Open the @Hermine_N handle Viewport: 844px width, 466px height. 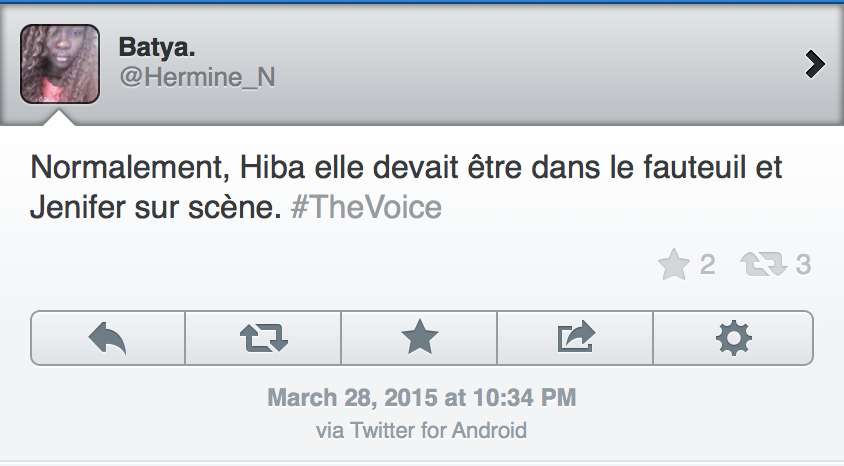coord(196,78)
